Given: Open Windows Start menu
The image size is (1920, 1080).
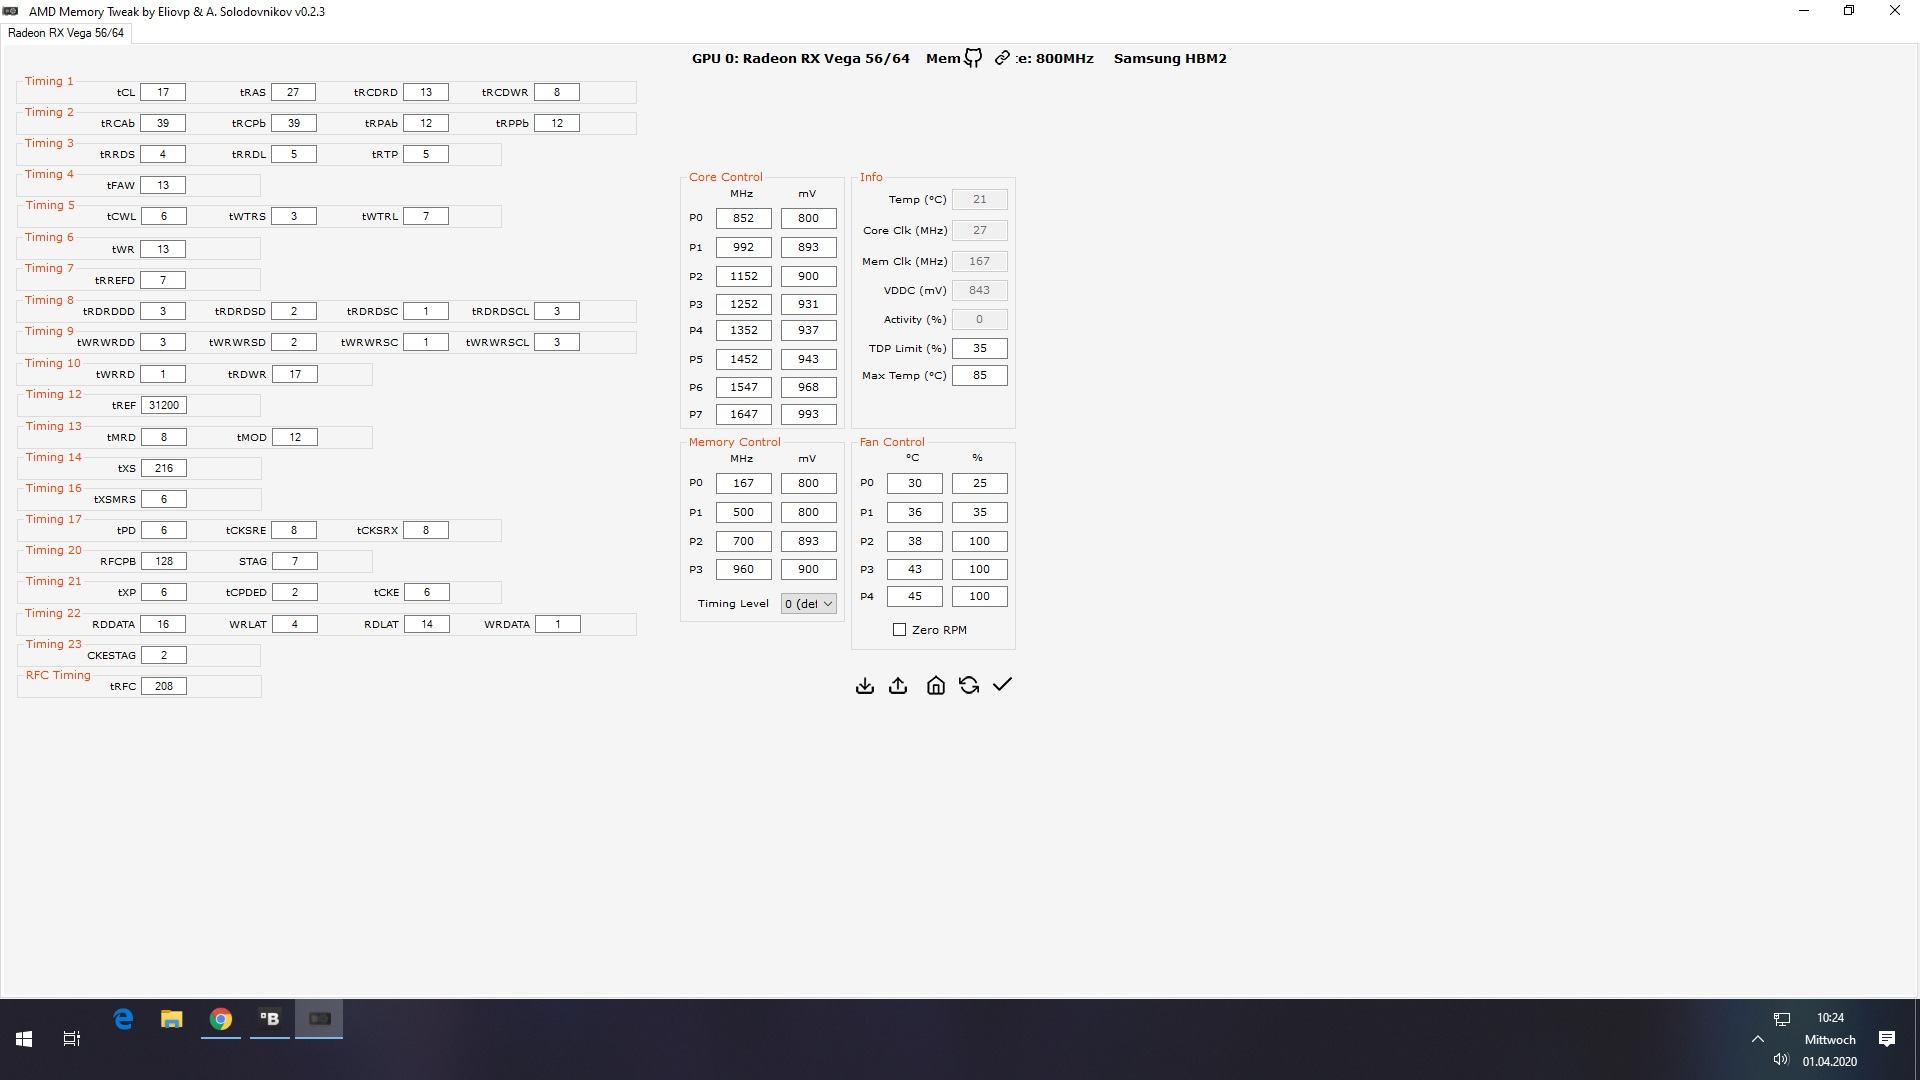Looking at the screenshot, I should 24,1039.
